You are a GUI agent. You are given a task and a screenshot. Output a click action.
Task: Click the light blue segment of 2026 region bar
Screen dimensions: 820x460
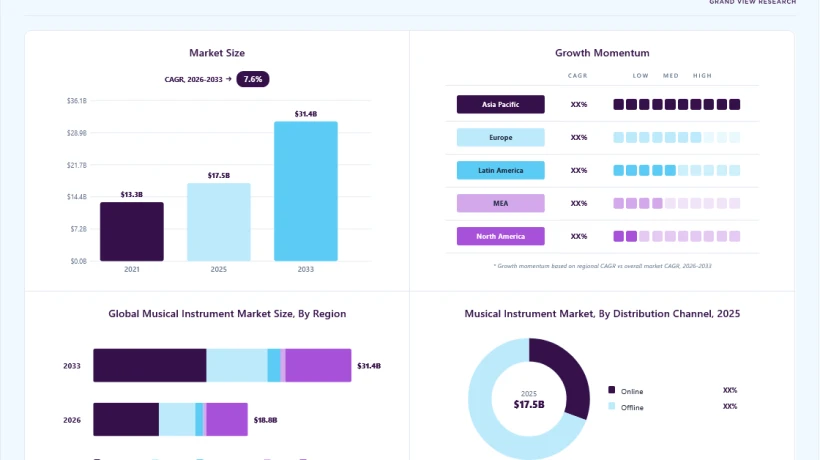(x=177, y=419)
